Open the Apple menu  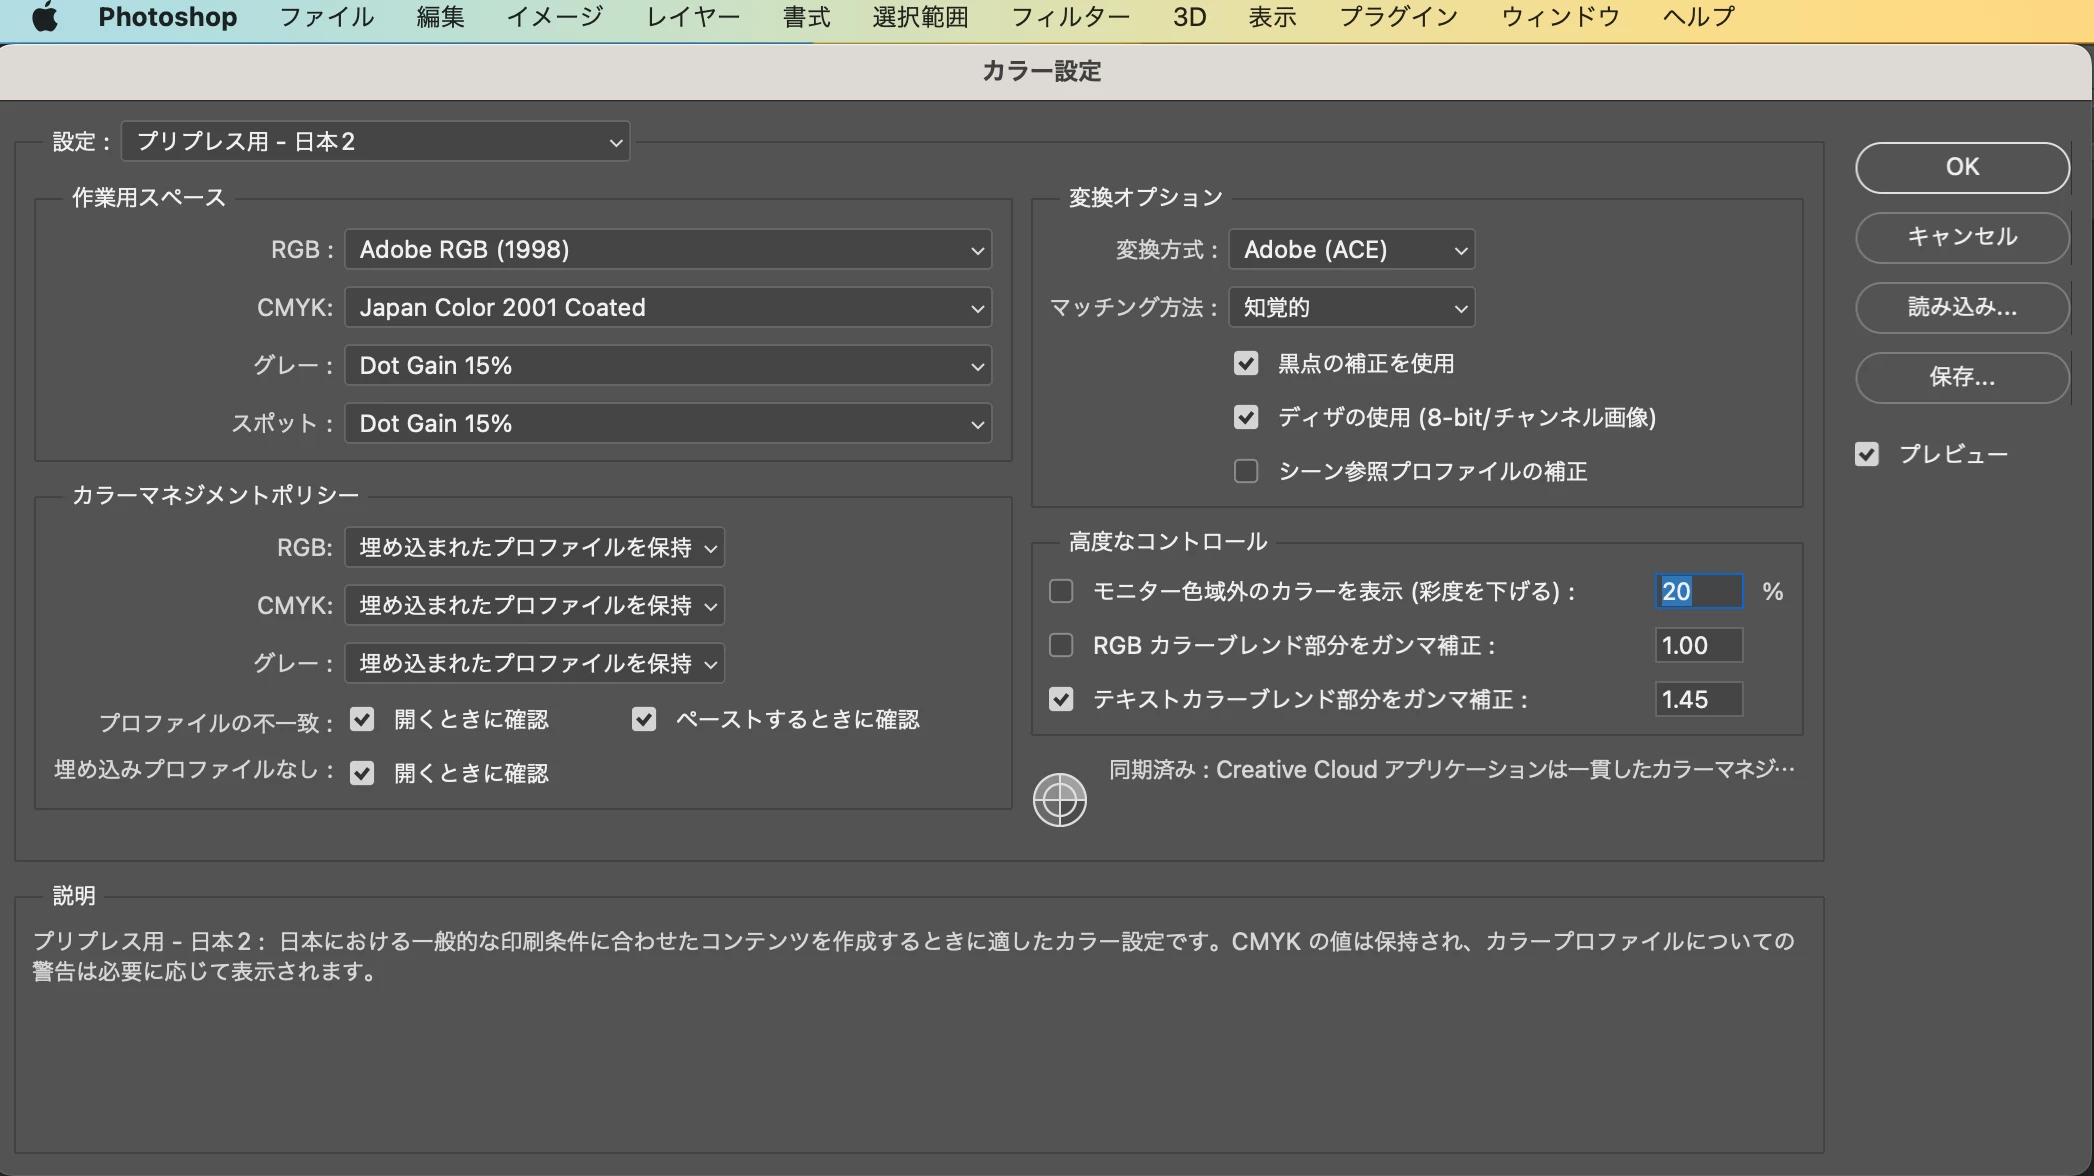click(x=45, y=18)
